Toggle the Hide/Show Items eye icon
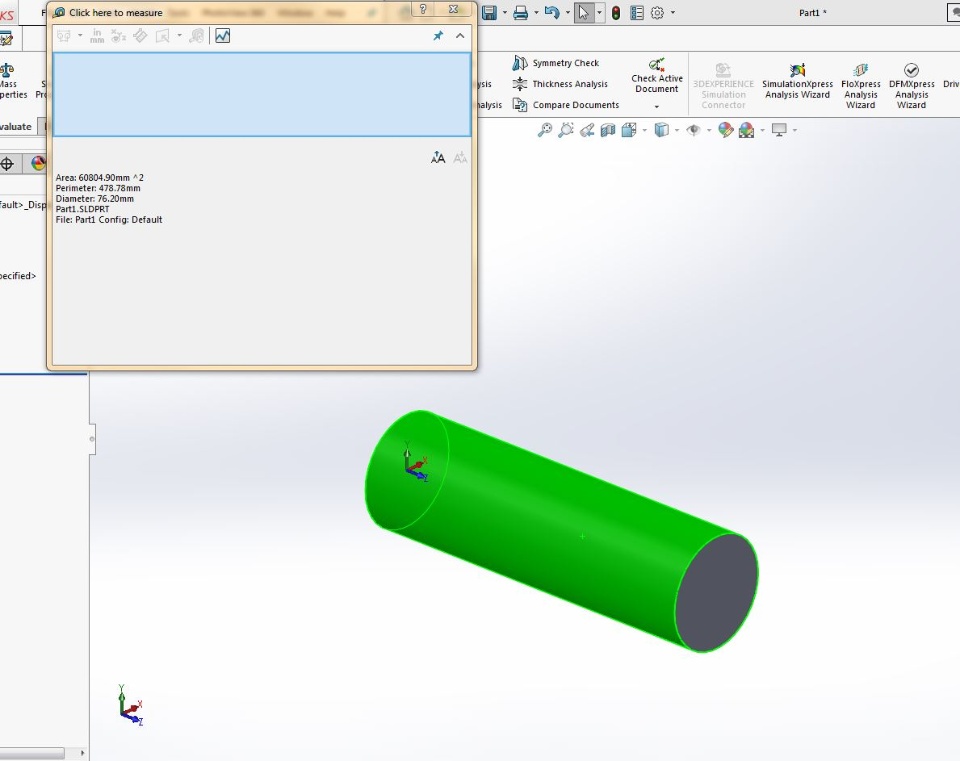Screen dimensions: 960x761 [x=693, y=130]
